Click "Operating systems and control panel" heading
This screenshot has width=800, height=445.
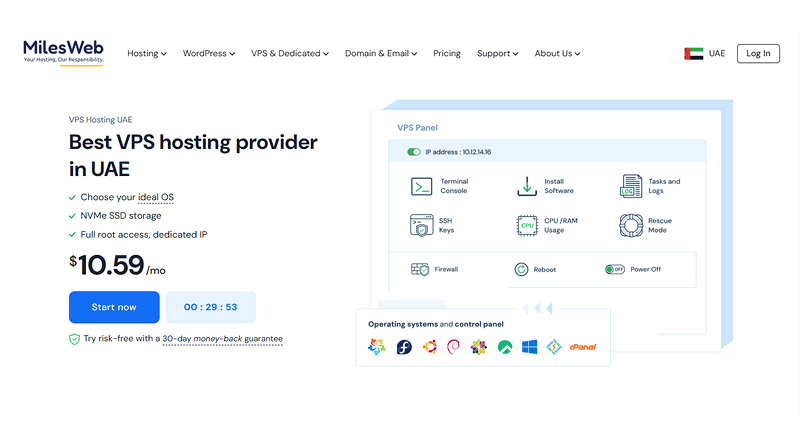(436, 324)
